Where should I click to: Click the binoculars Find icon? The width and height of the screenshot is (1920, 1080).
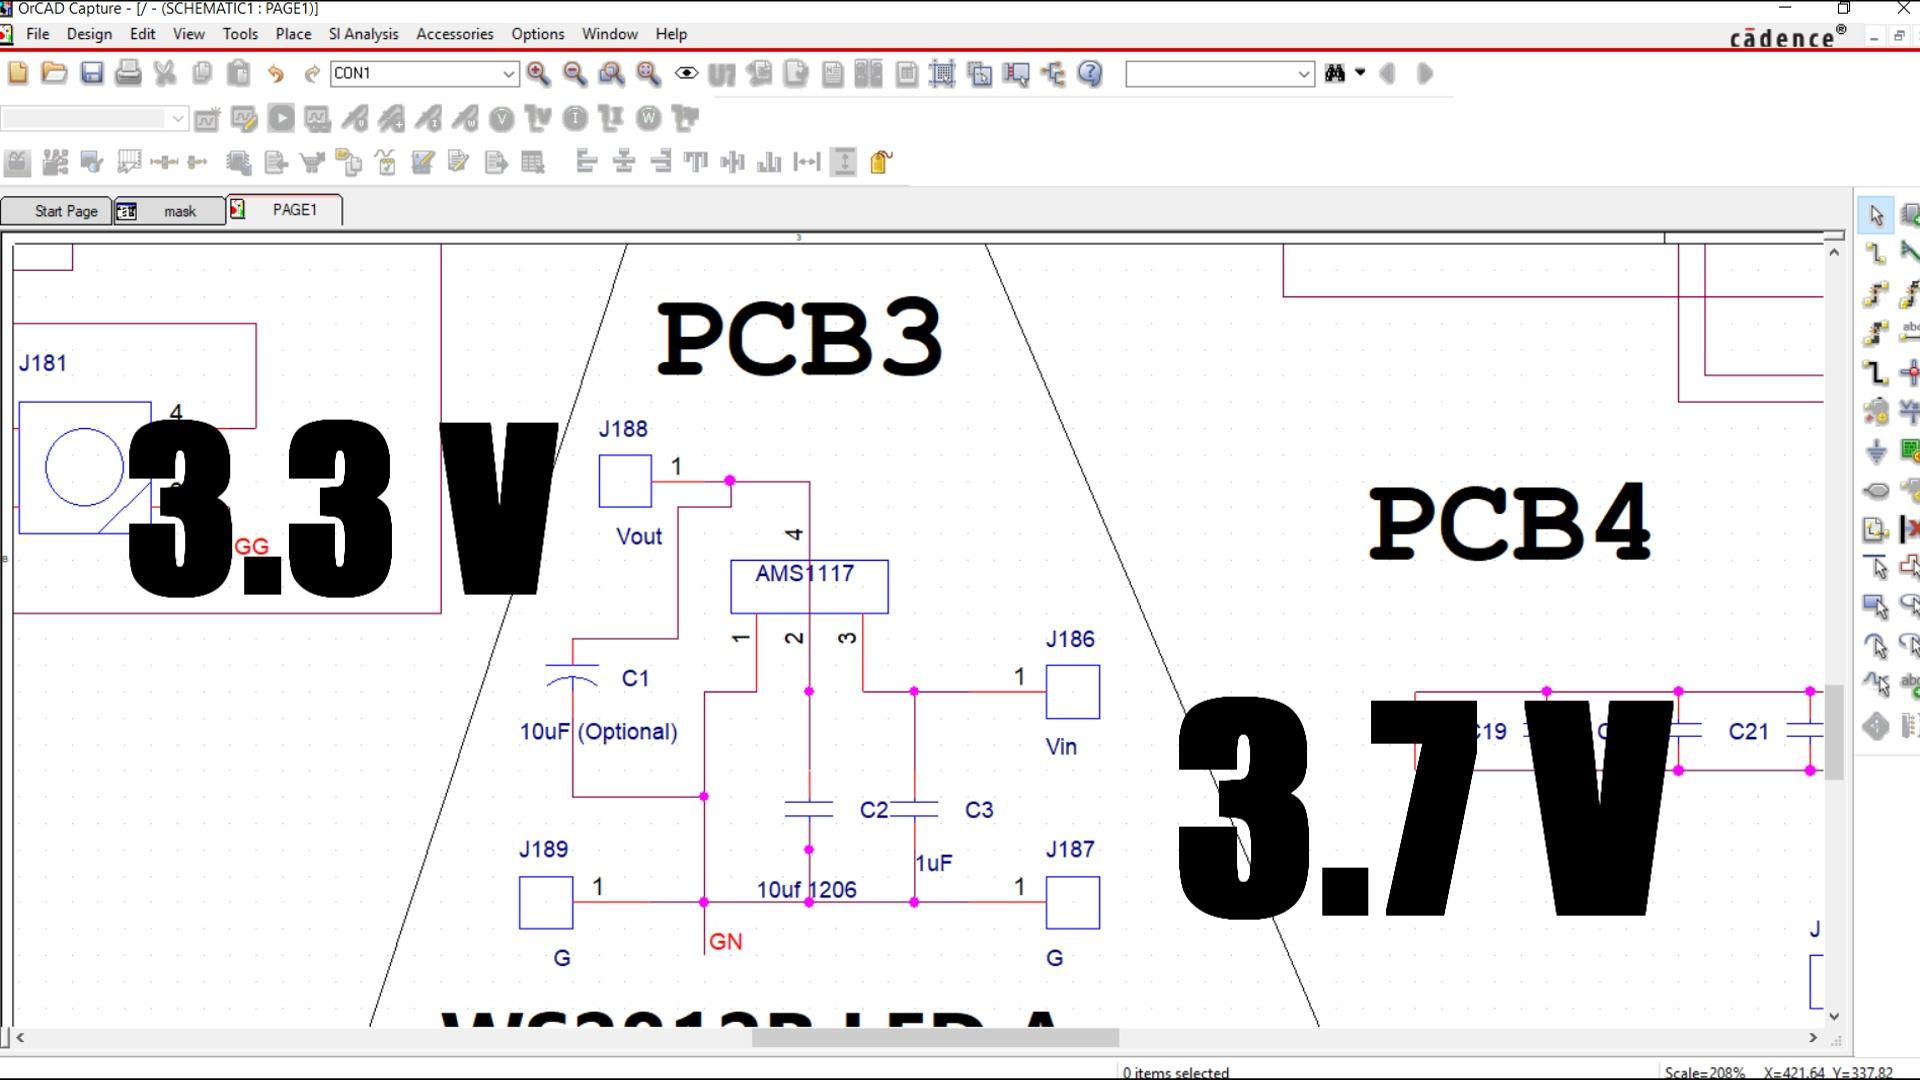pos(1334,73)
